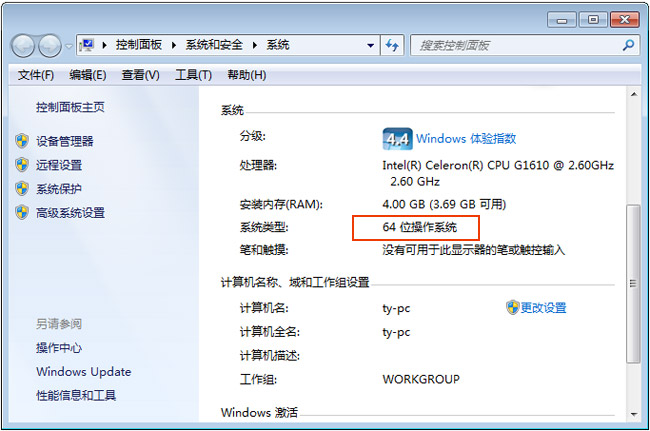This screenshot has height=431, width=650.
Task: Open Windows Update link
Action: (84, 372)
